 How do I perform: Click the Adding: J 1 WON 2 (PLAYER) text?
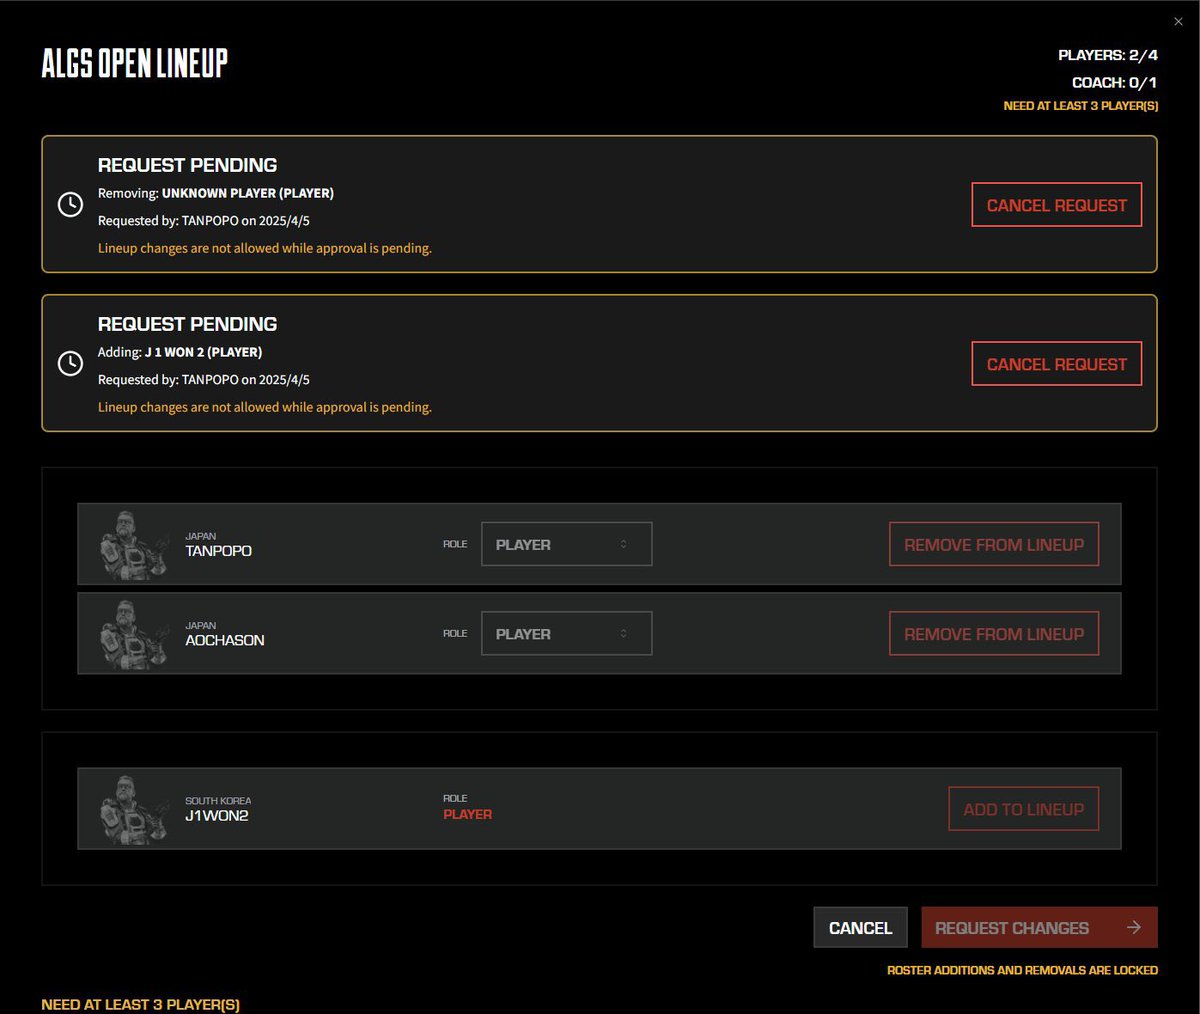point(180,352)
